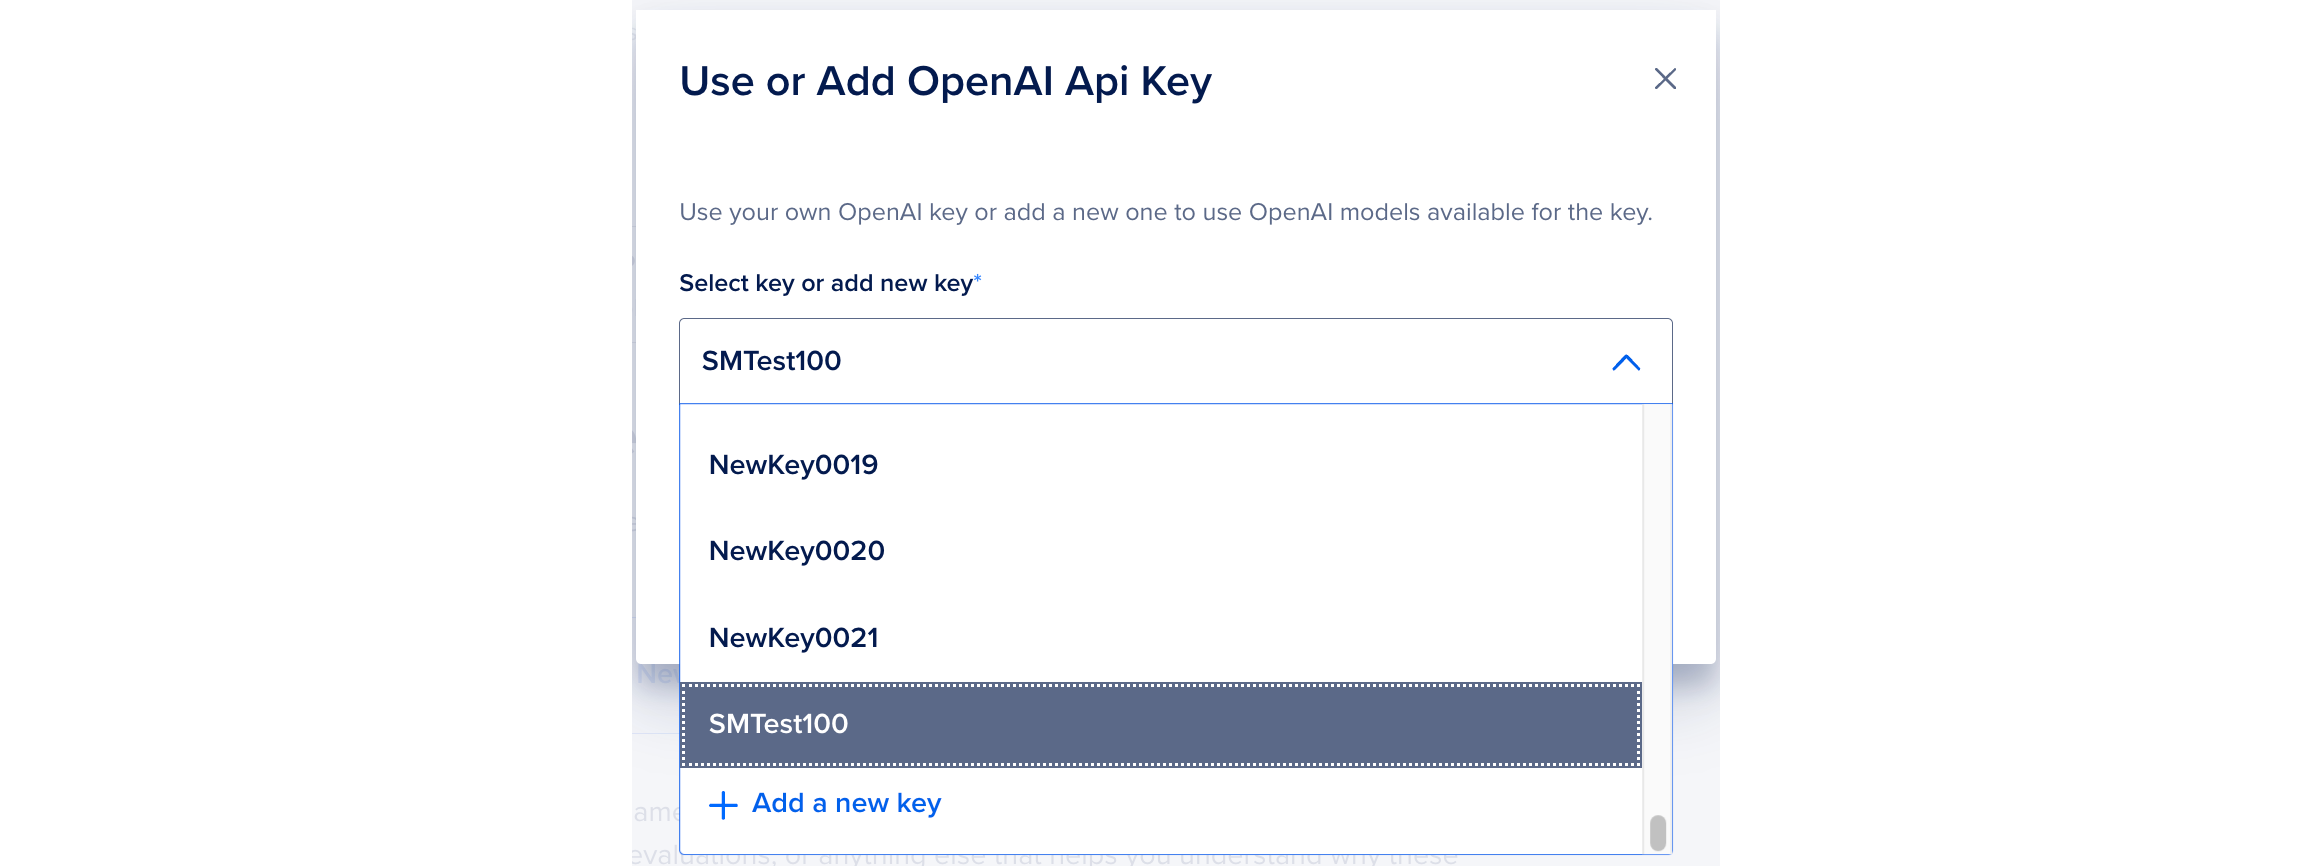
Task: Dismiss the modal using the close control
Action: (x=1664, y=80)
